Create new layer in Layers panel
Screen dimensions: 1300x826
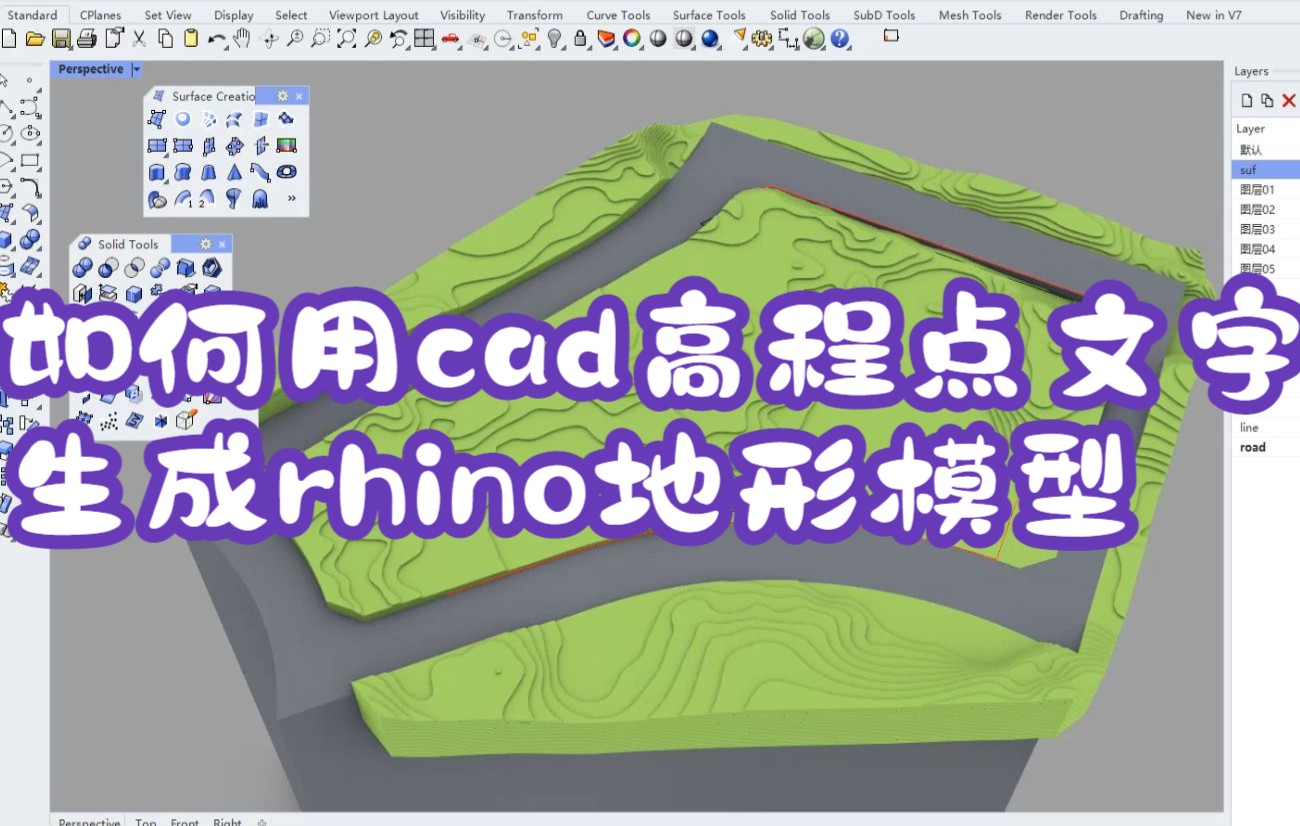pyautogui.click(x=1246, y=100)
